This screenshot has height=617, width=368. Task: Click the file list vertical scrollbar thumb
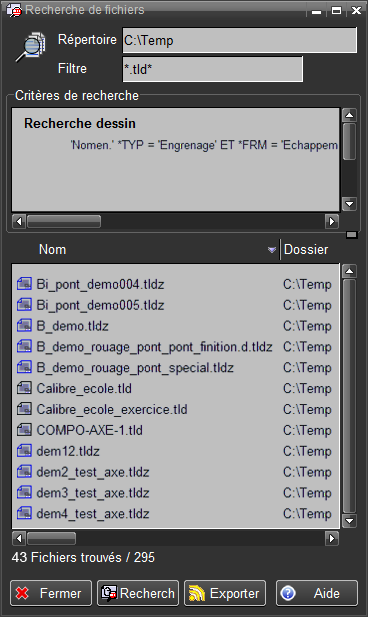(x=349, y=395)
